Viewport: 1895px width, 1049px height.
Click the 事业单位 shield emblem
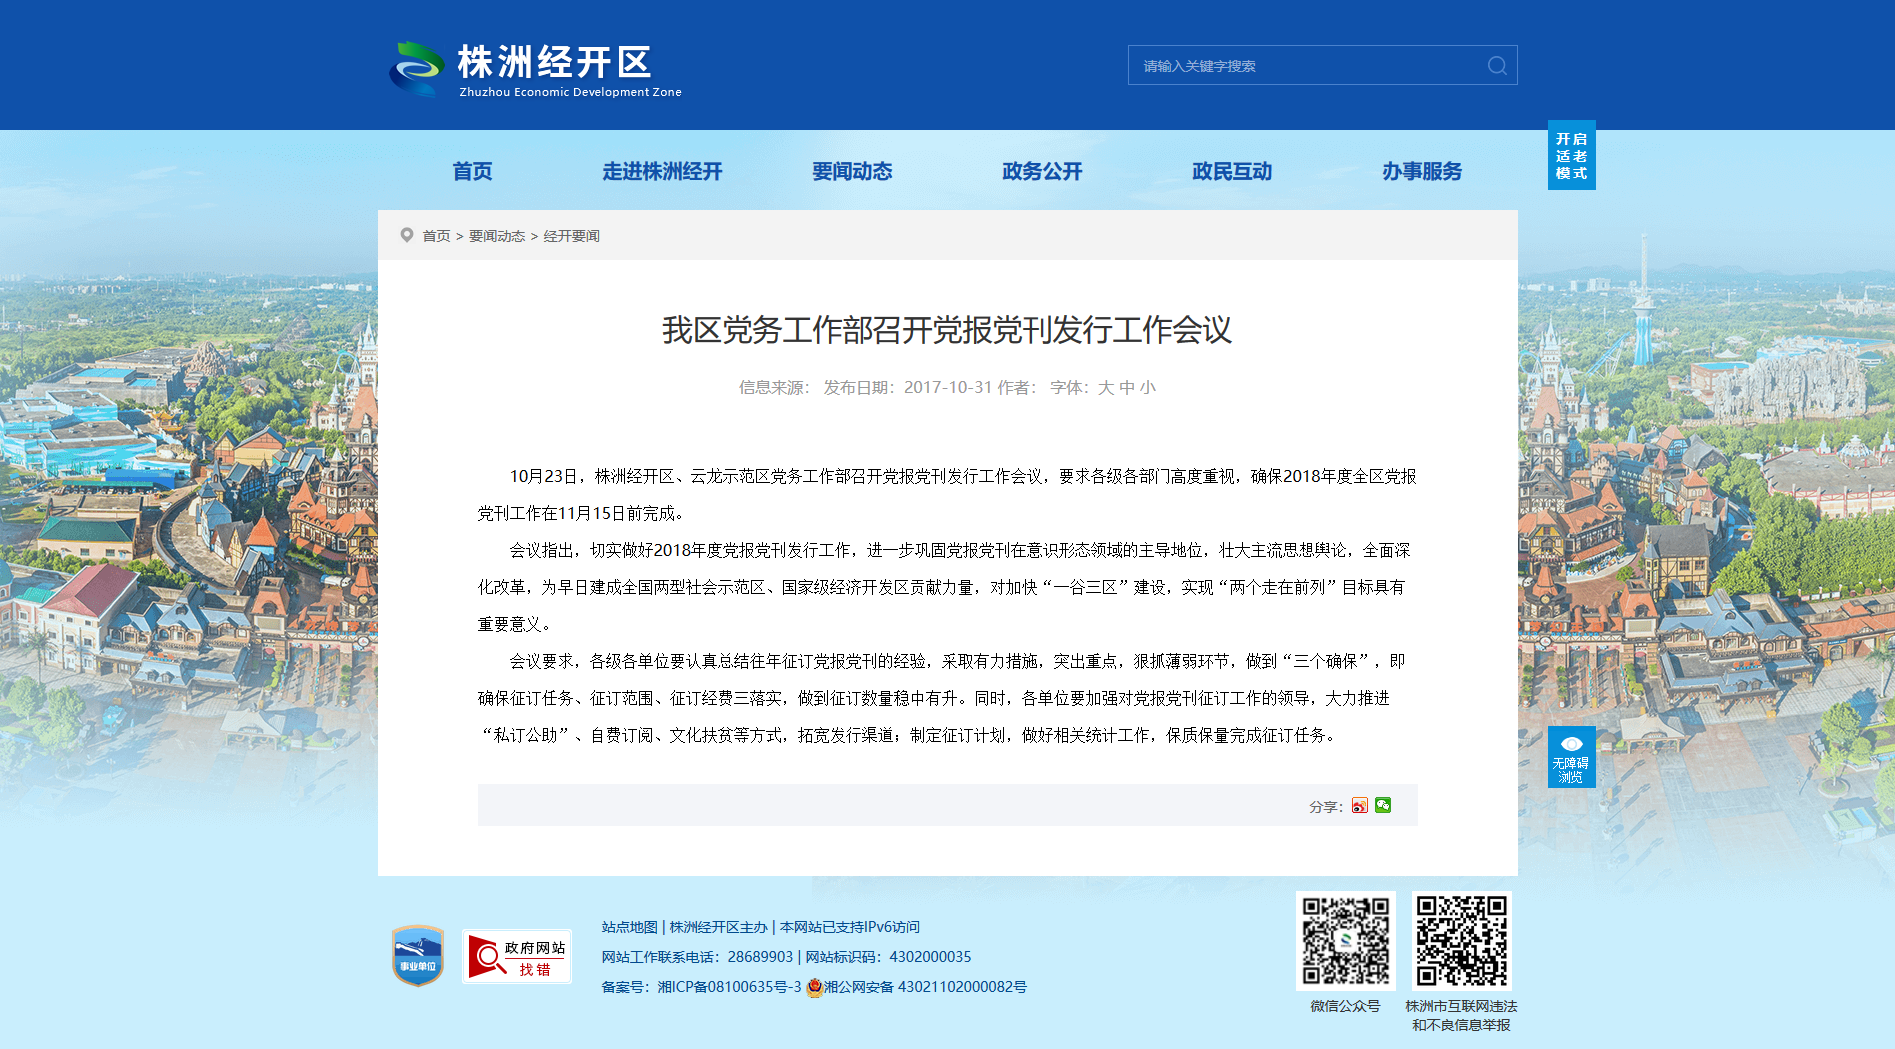(418, 955)
